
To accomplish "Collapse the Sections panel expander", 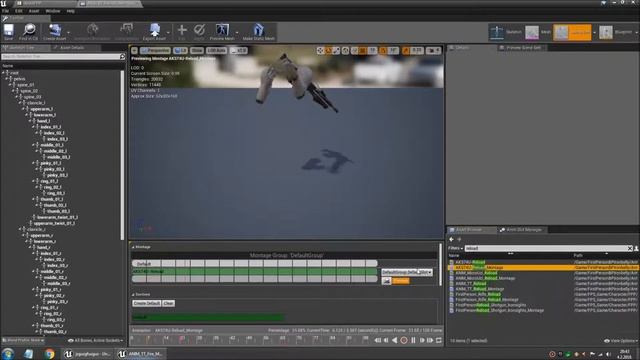I will tap(133, 294).
